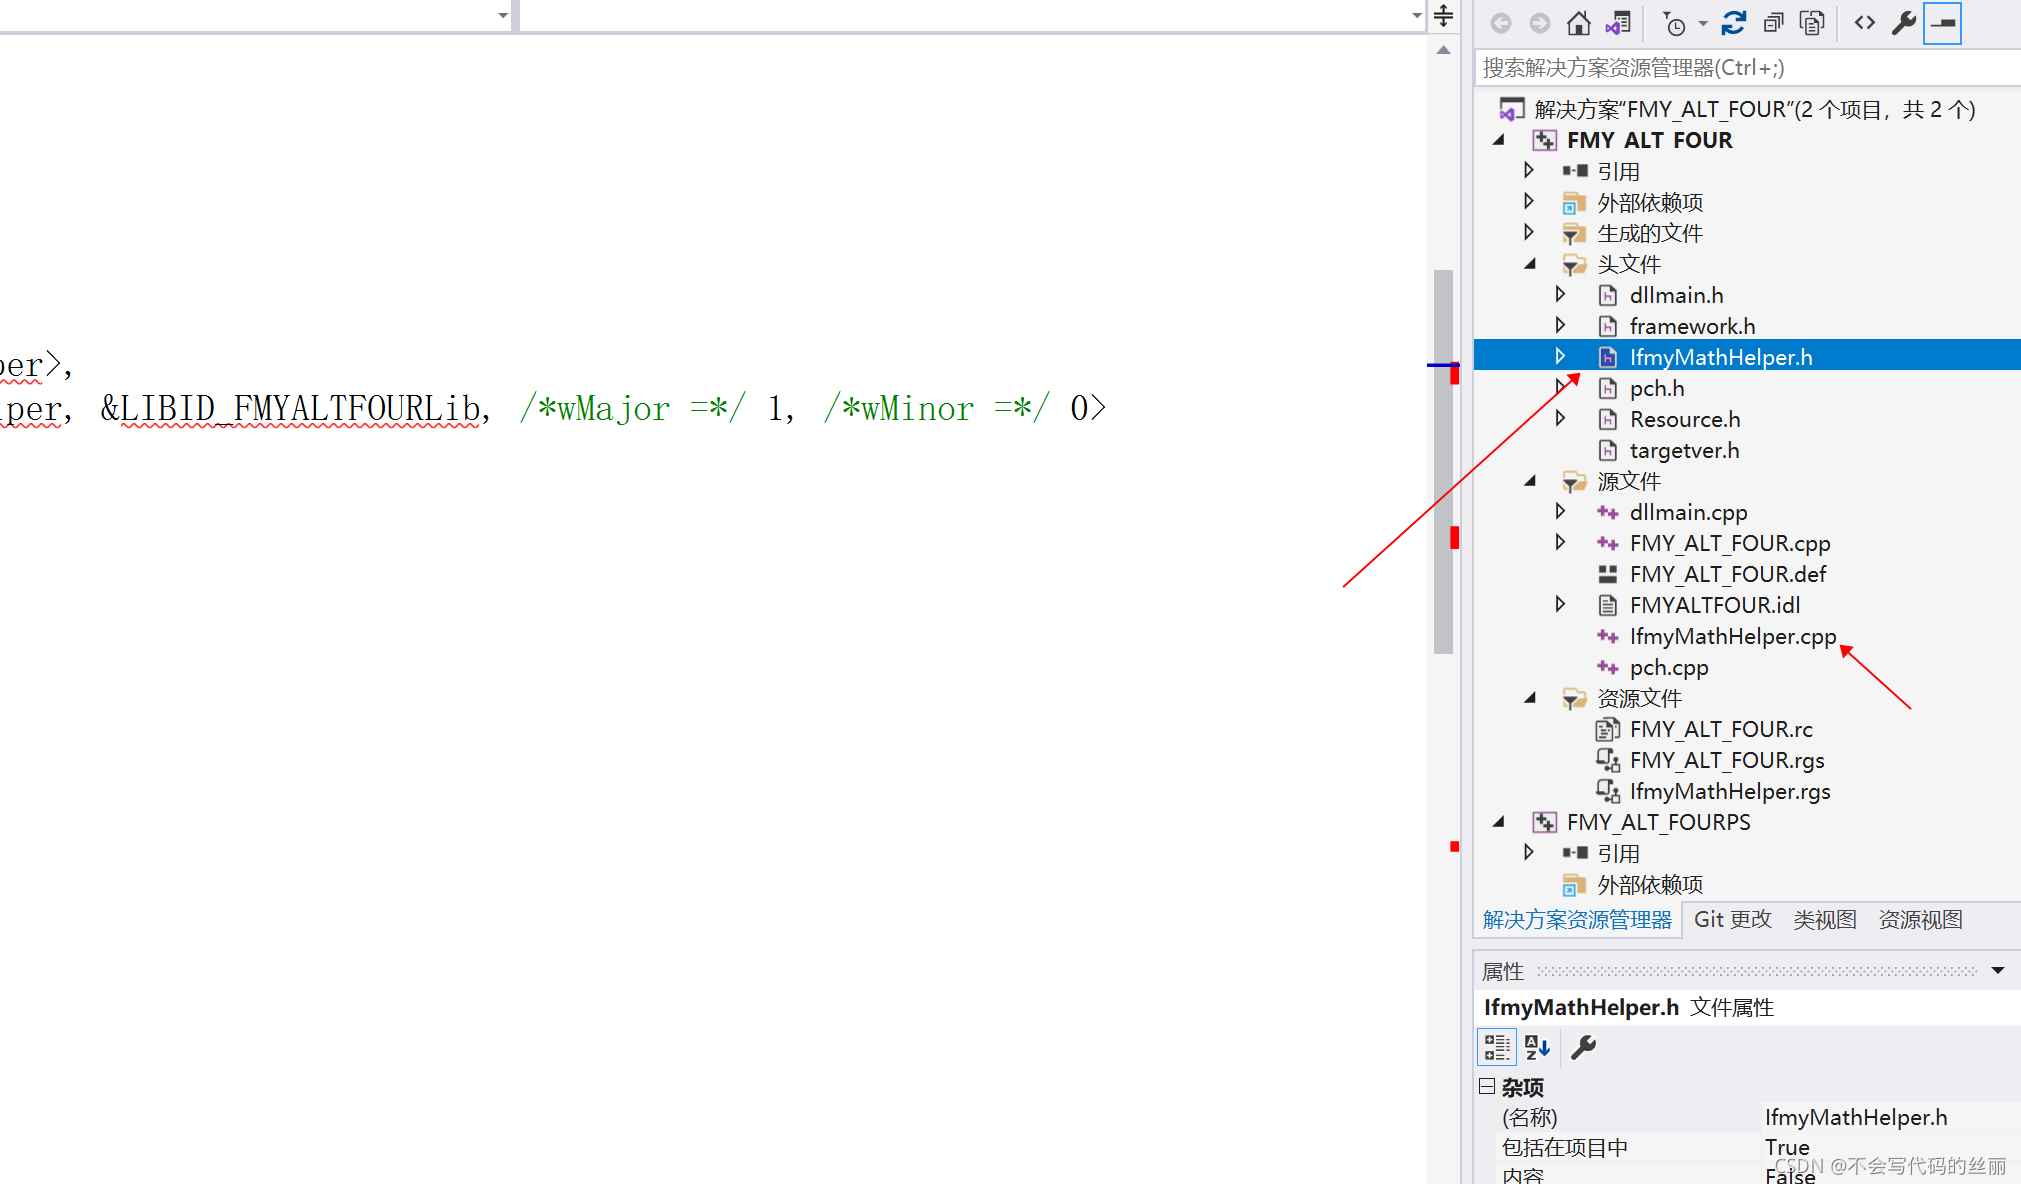Open the 解决方案资源管理器 tab
This screenshot has height=1184, width=2021.
tap(1577, 920)
